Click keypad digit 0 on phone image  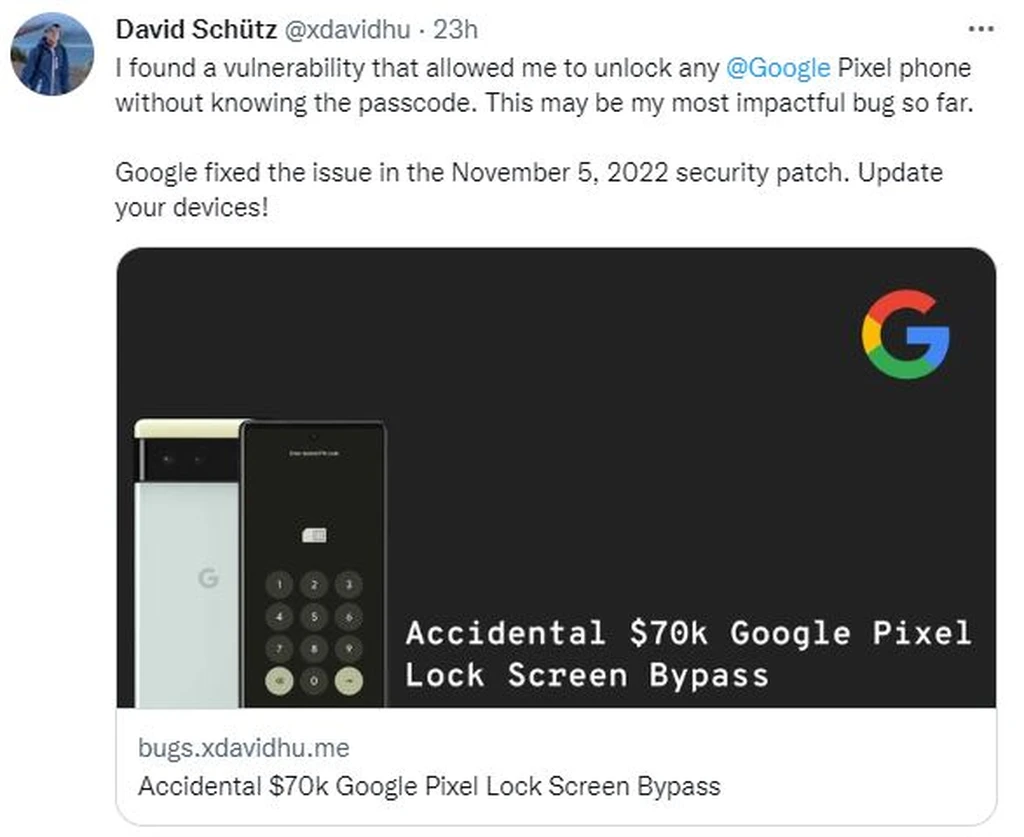[314, 681]
